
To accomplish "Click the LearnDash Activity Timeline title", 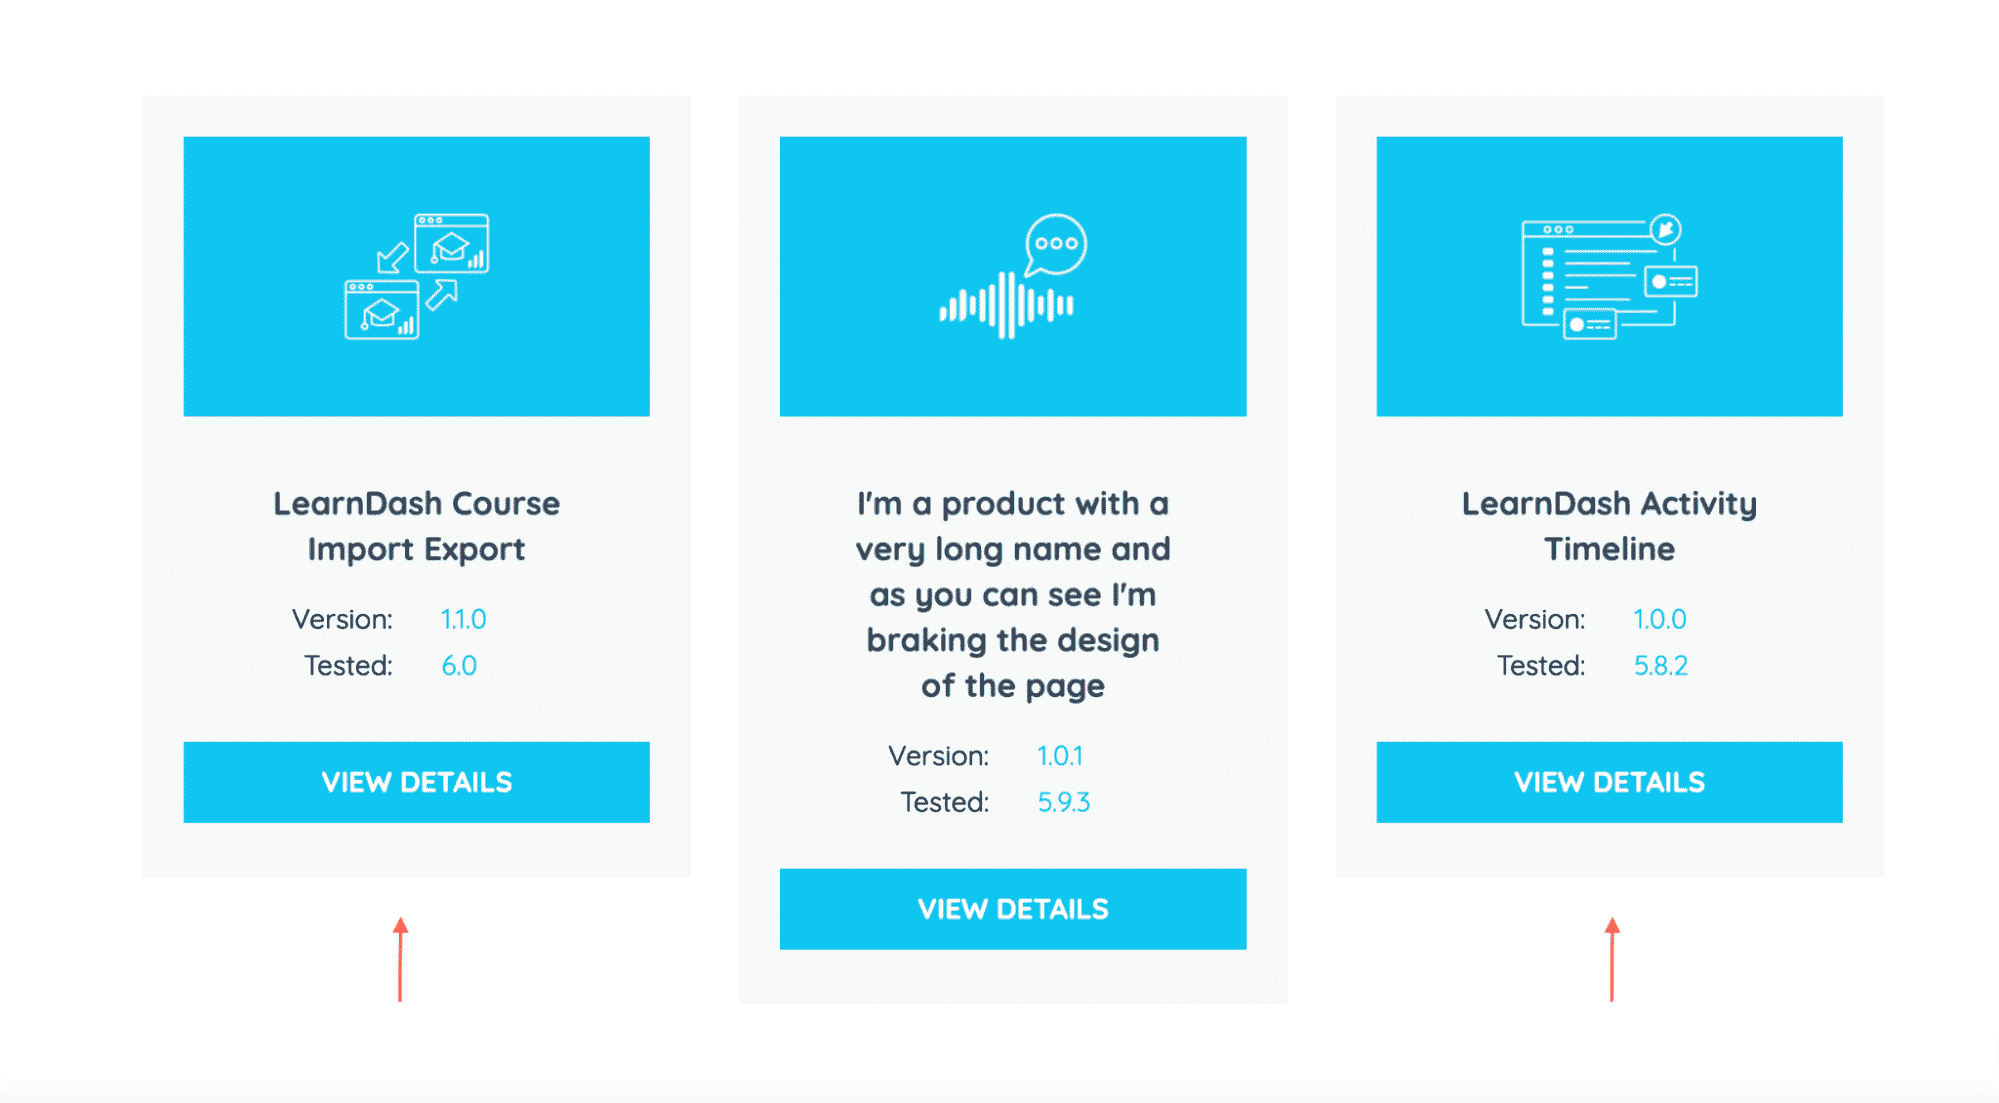I will pyautogui.click(x=1610, y=526).
